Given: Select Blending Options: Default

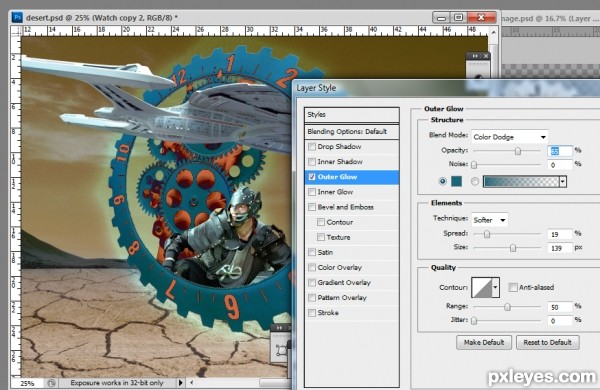Looking at the screenshot, I should 352,132.
